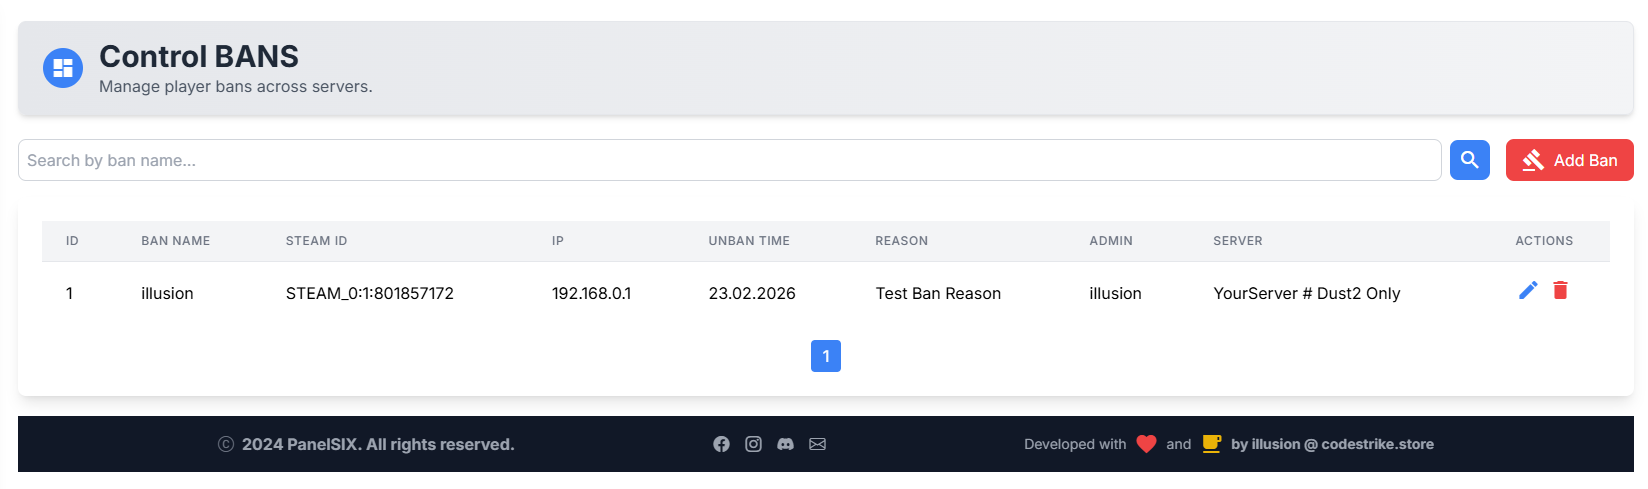
Task: Click the BAN NAME column header
Action: click(x=175, y=241)
